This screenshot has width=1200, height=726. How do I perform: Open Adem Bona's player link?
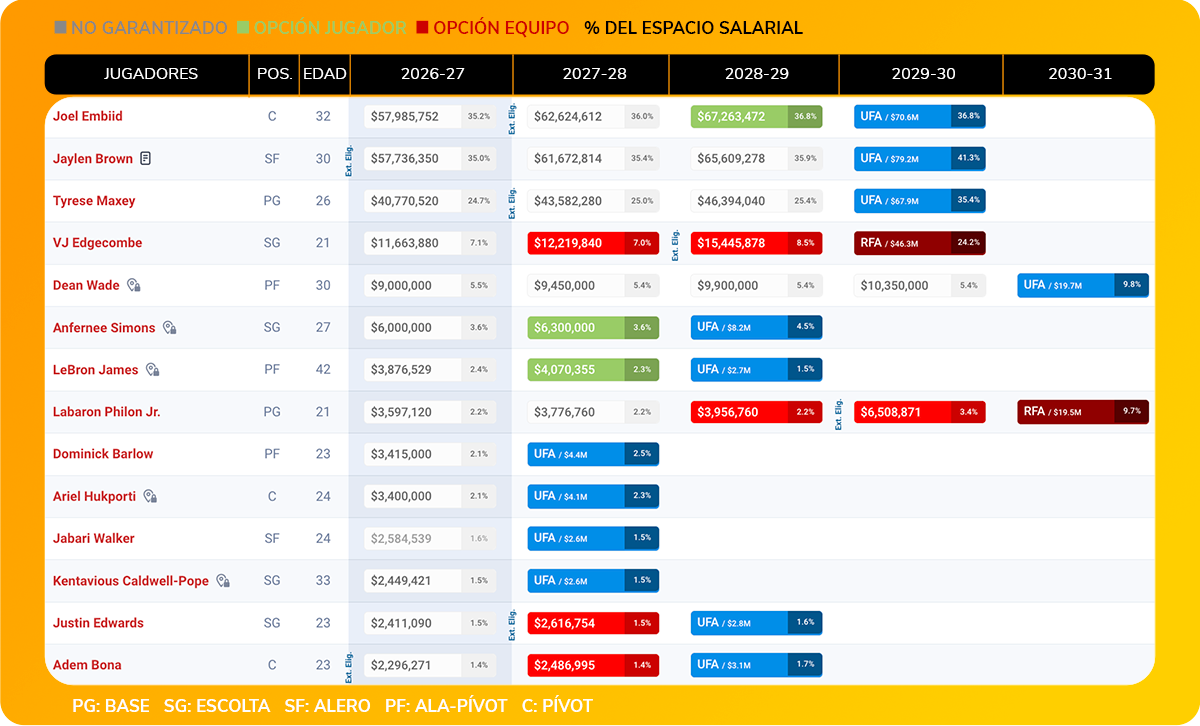(88, 665)
